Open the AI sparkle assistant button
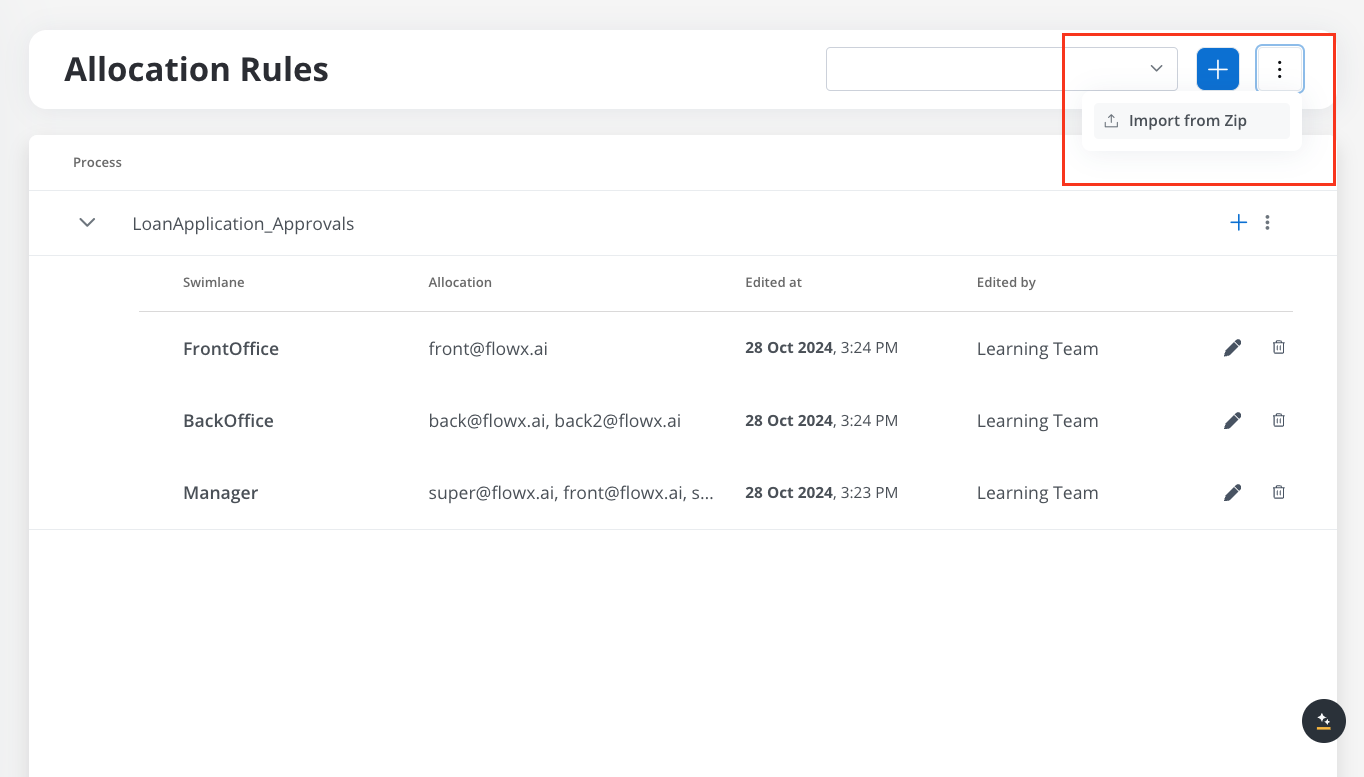Screen dimensions: 1364x777 click(1323, 720)
